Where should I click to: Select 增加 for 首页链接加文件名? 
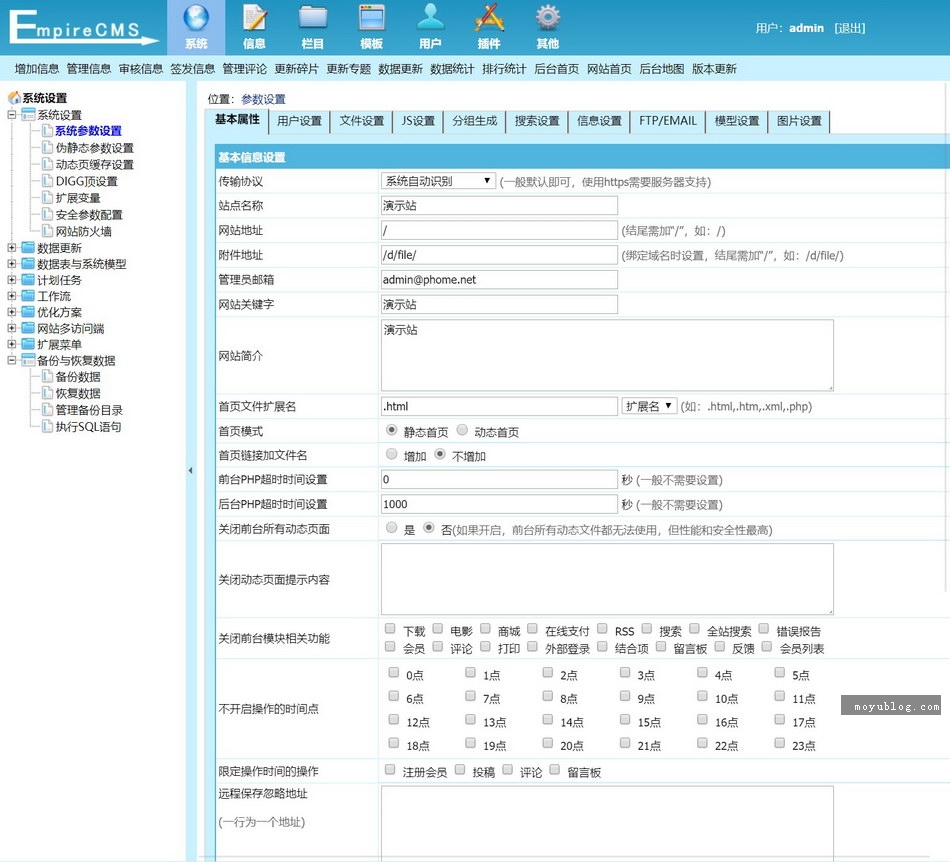(392, 454)
